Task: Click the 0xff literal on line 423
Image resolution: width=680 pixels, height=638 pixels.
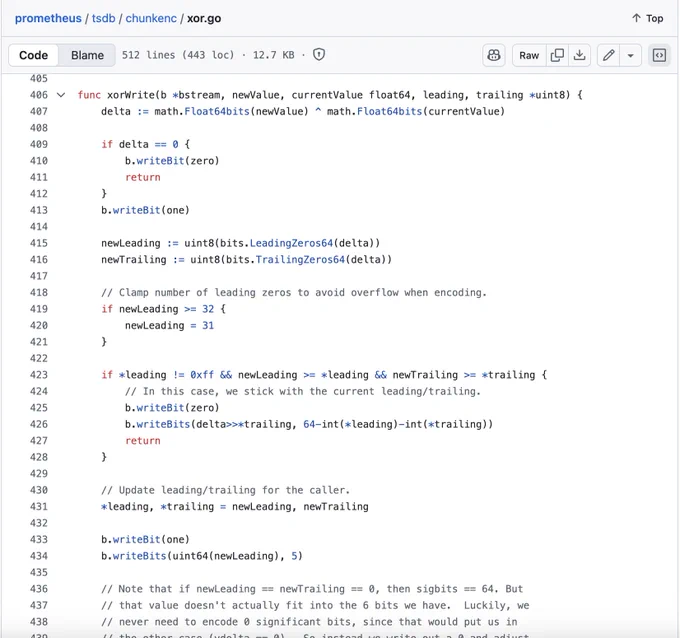Action: click(202, 375)
